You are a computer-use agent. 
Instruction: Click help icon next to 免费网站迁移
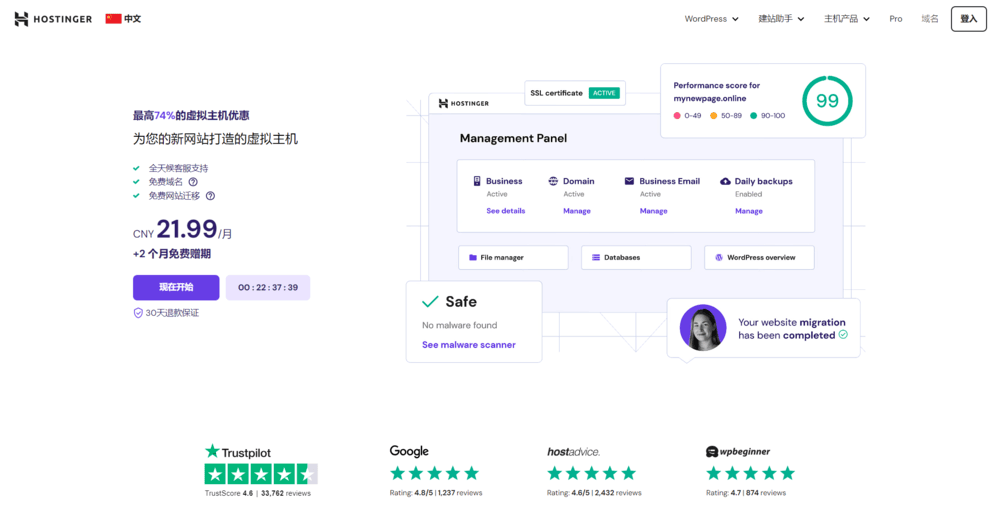coord(210,196)
